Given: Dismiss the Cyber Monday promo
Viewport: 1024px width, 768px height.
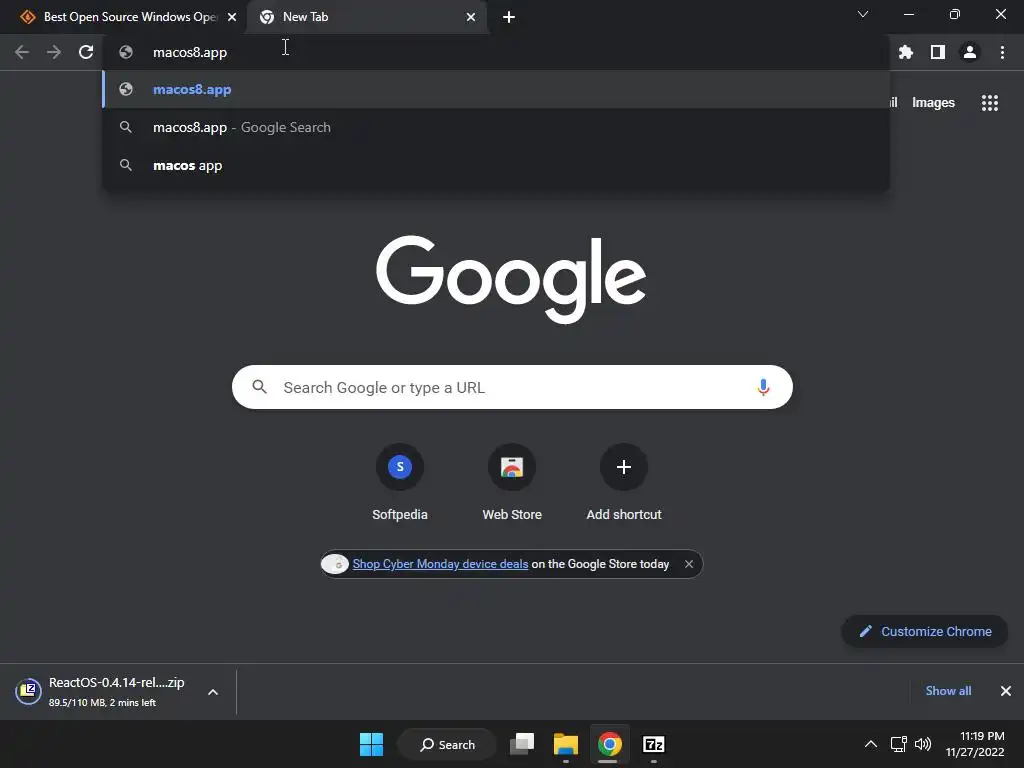Looking at the screenshot, I should click(688, 564).
